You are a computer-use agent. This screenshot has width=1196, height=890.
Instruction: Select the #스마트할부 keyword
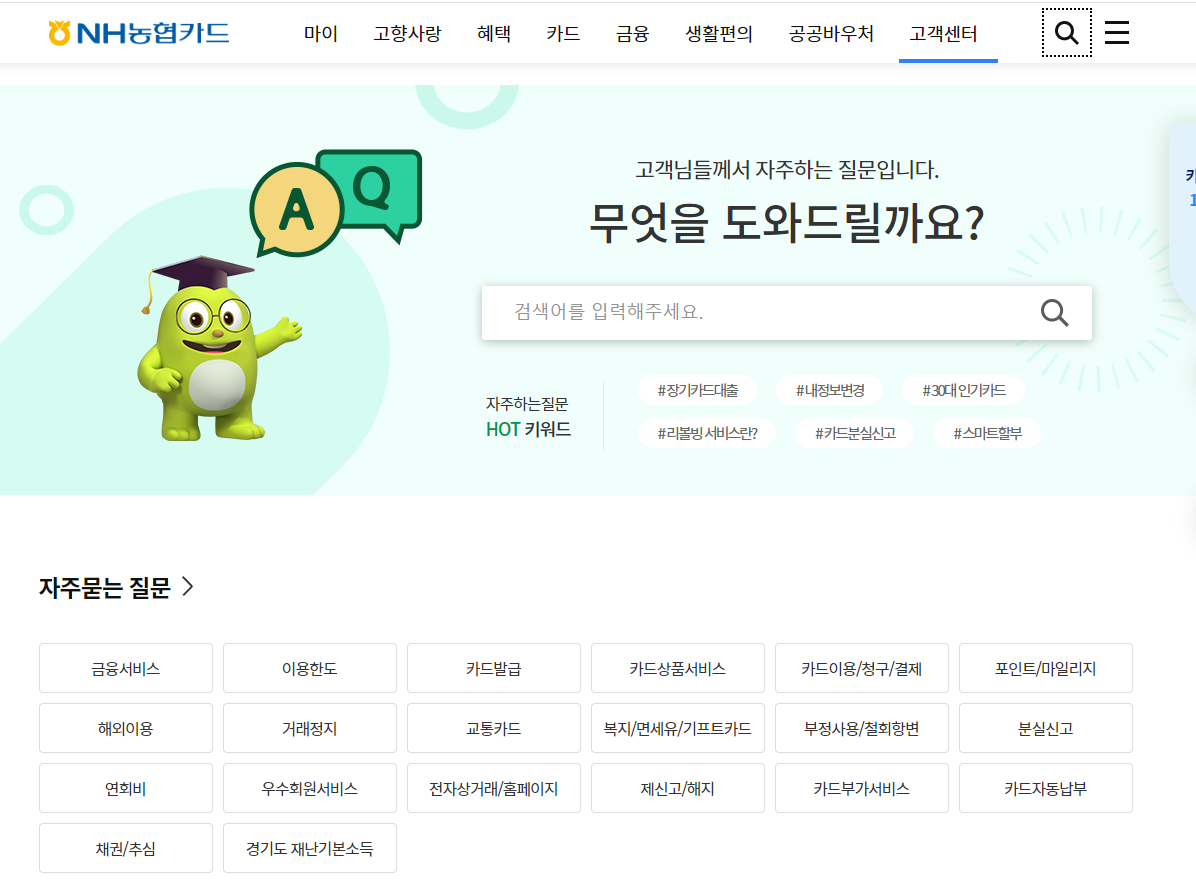(987, 433)
